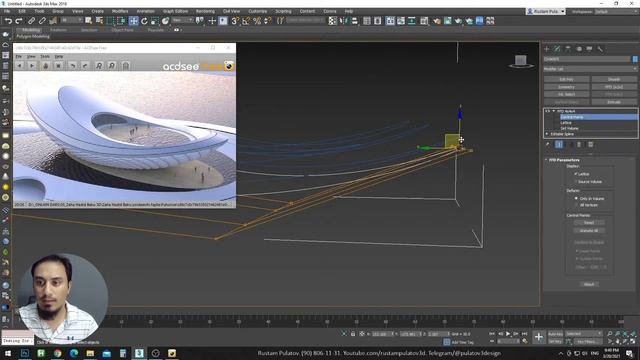Click the Reset control points button

pos(589,223)
